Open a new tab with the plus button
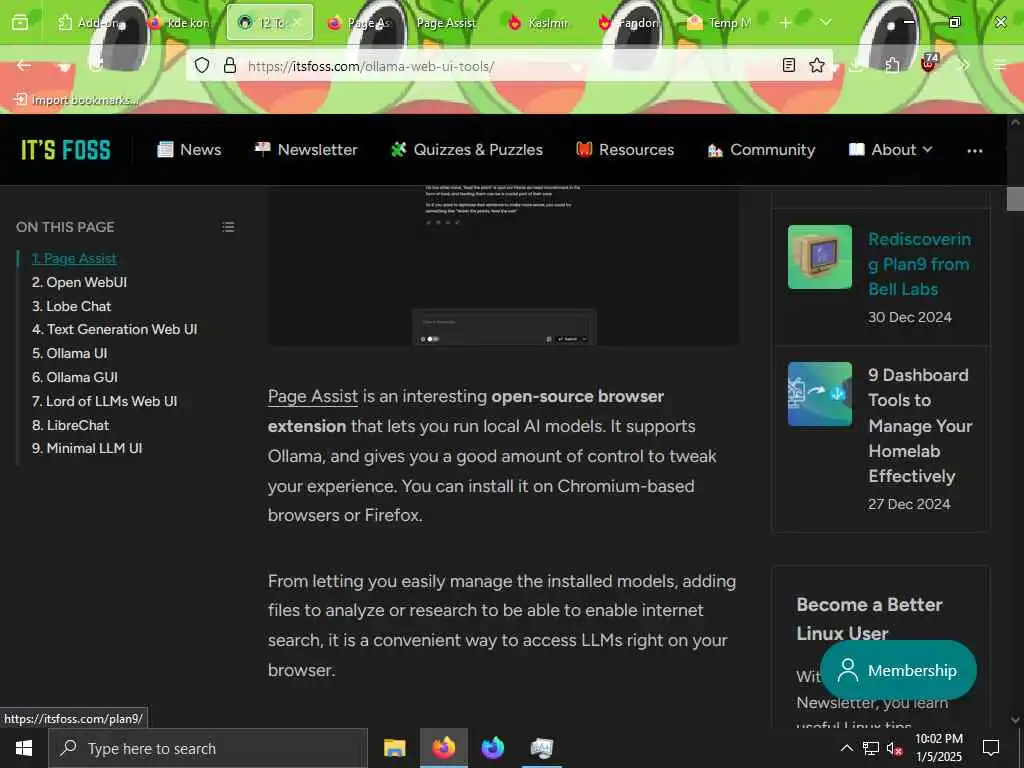This screenshot has width=1024, height=768. coord(786,23)
